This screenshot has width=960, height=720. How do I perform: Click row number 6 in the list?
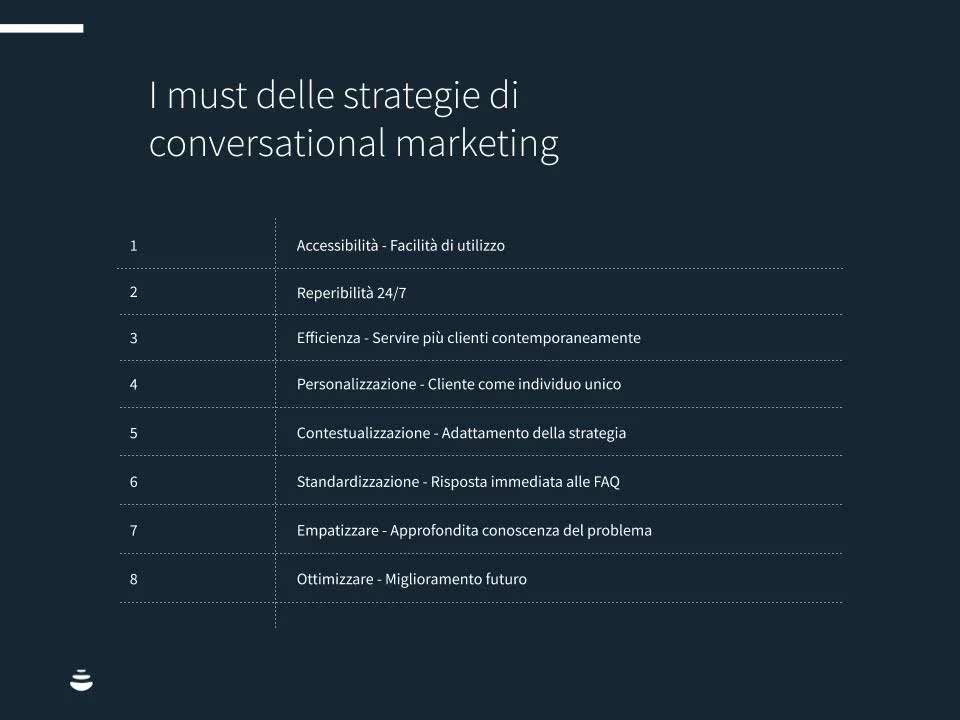(x=133, y=481)
